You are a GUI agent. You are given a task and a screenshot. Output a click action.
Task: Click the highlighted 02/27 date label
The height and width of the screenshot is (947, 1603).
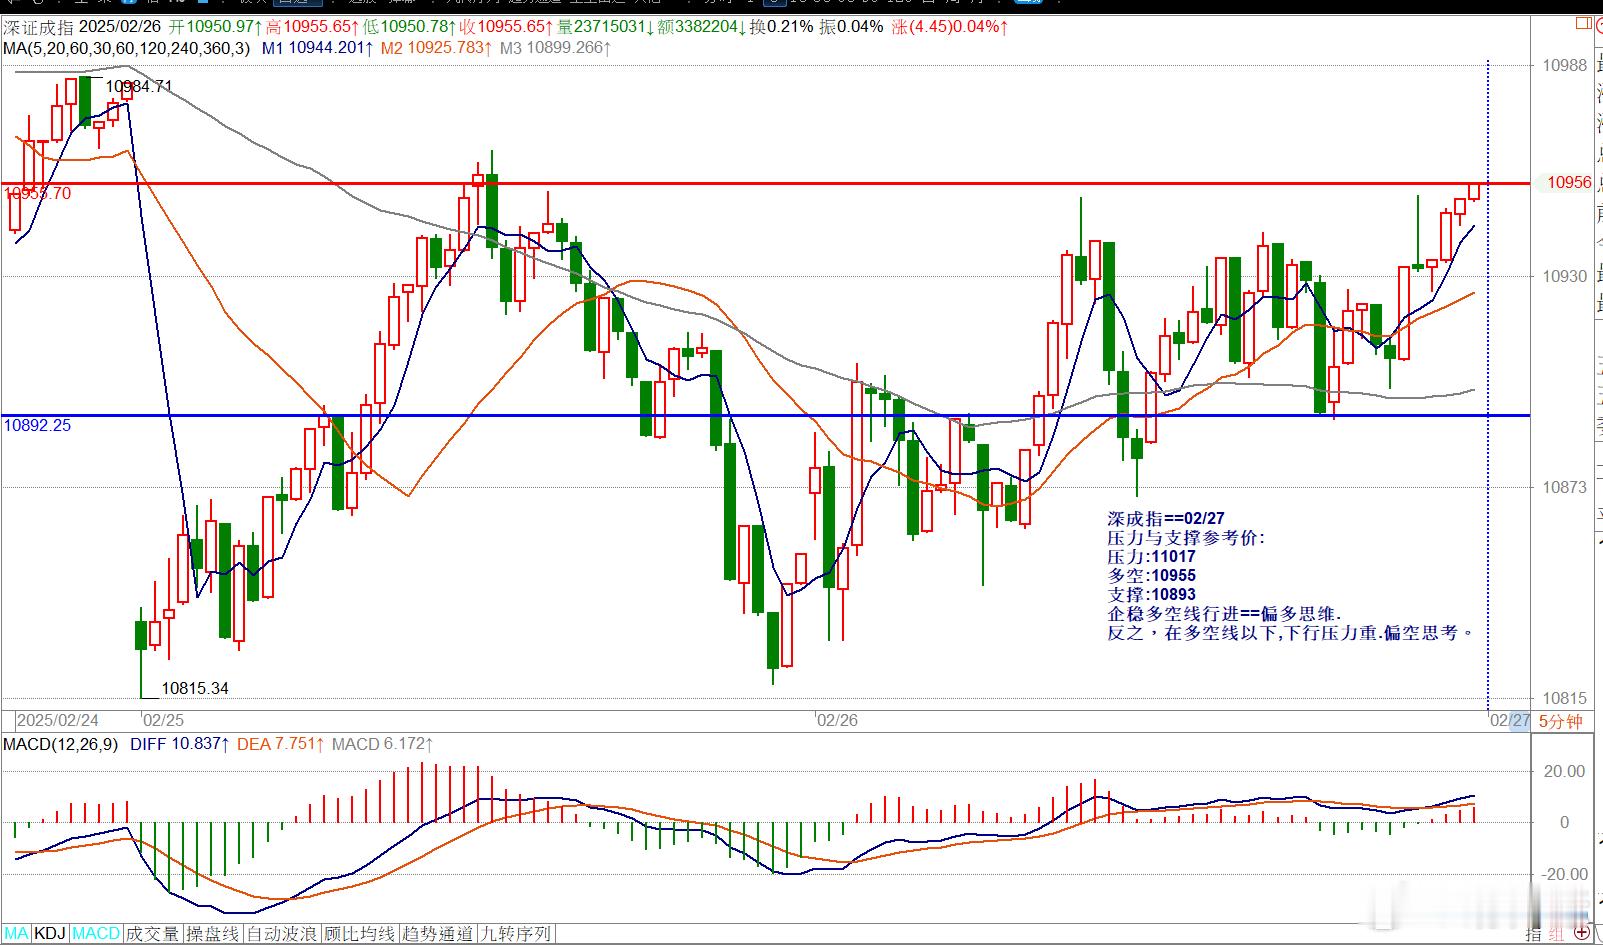click(x=1509, y=721)
